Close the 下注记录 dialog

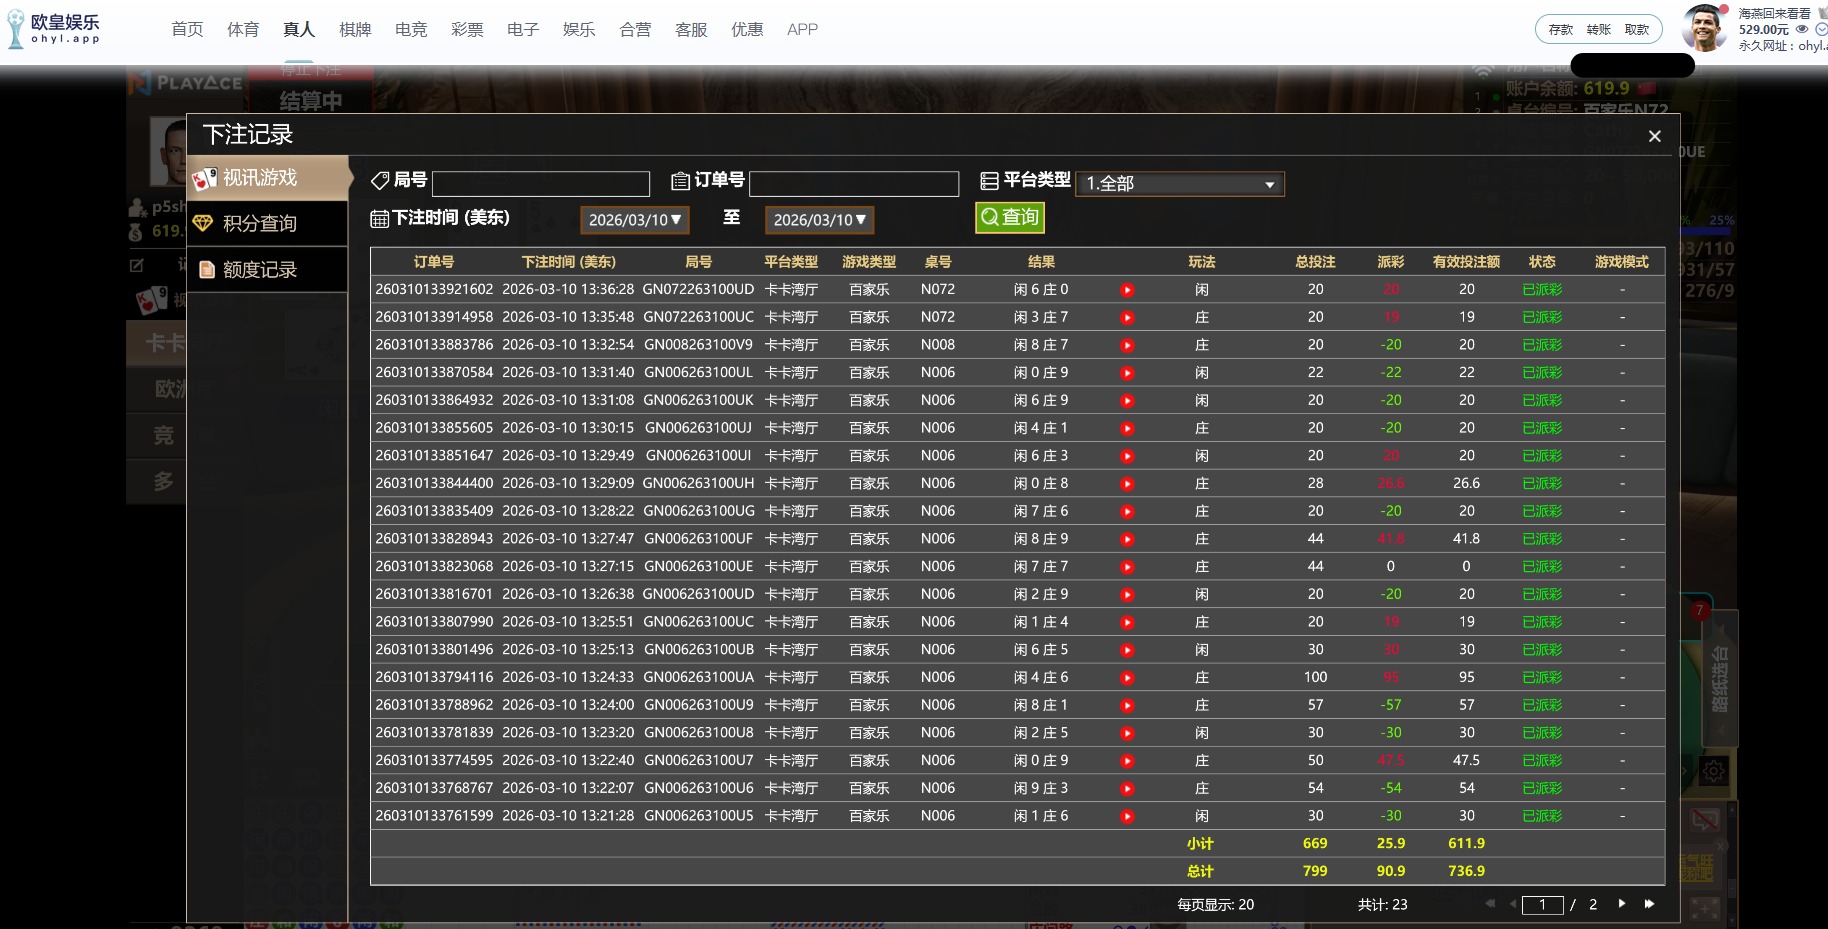(x=1654, y=136)
